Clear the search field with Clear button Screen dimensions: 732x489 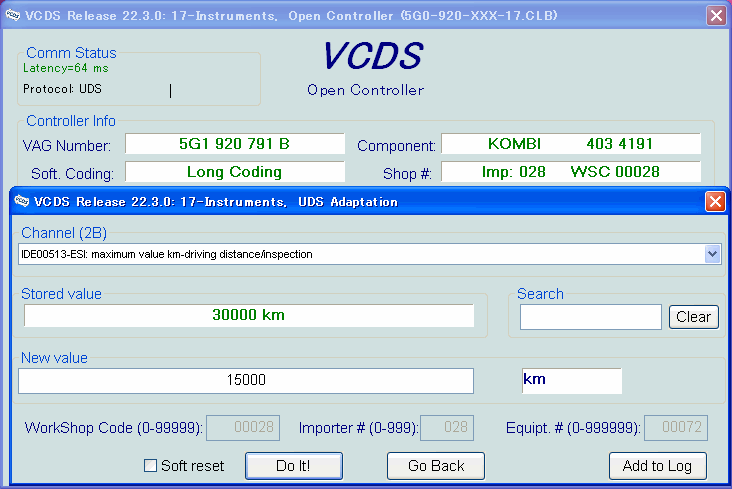click(x=693, y=317)
